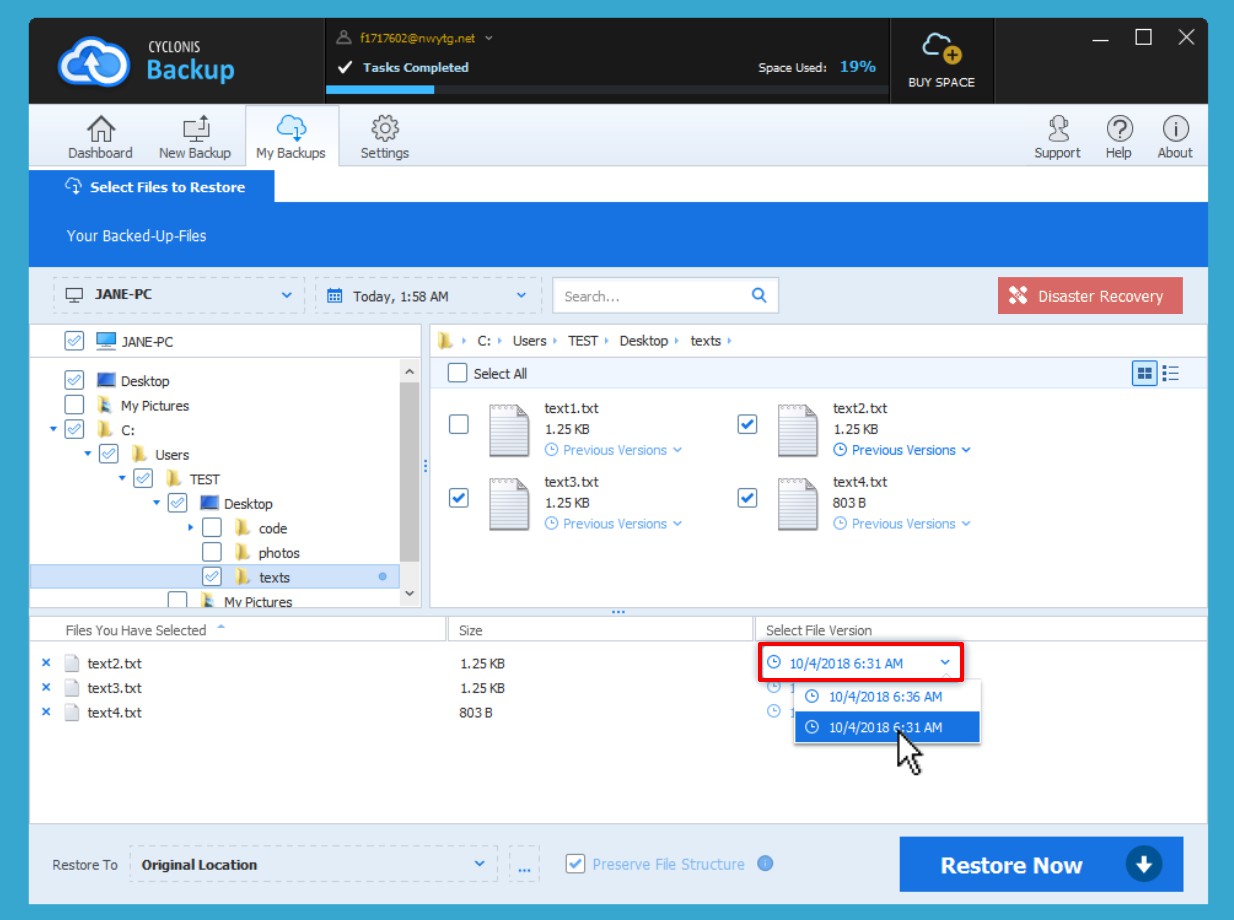This screenshot has height=920, width=1234.
Task: Click the folder tree vertical scrollbar
Action: pyautogui.click(x=409, y=470)
